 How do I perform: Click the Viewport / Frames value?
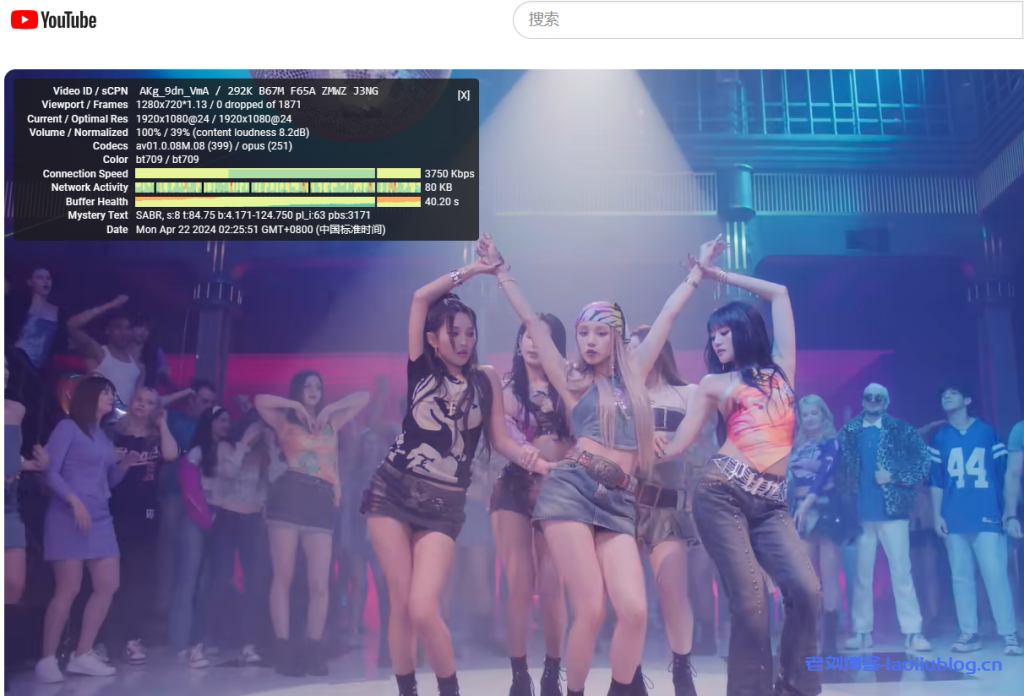(x=218, y=105)
